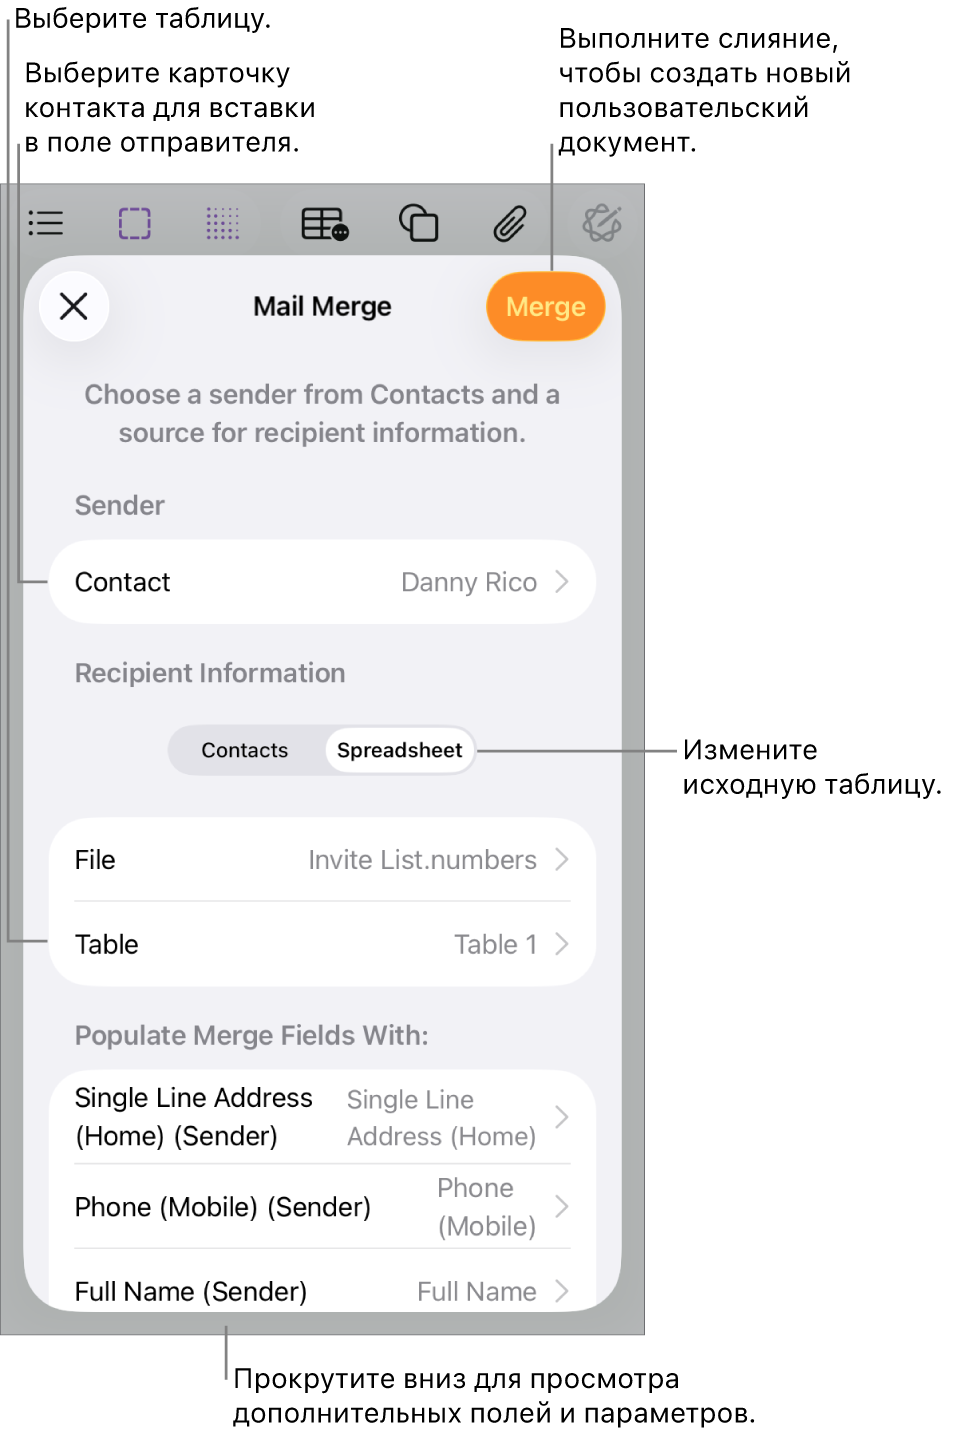Viewport: 963px width, 1442px height.
Task: Open the table insert icon
Action: [x=325, y=223]
